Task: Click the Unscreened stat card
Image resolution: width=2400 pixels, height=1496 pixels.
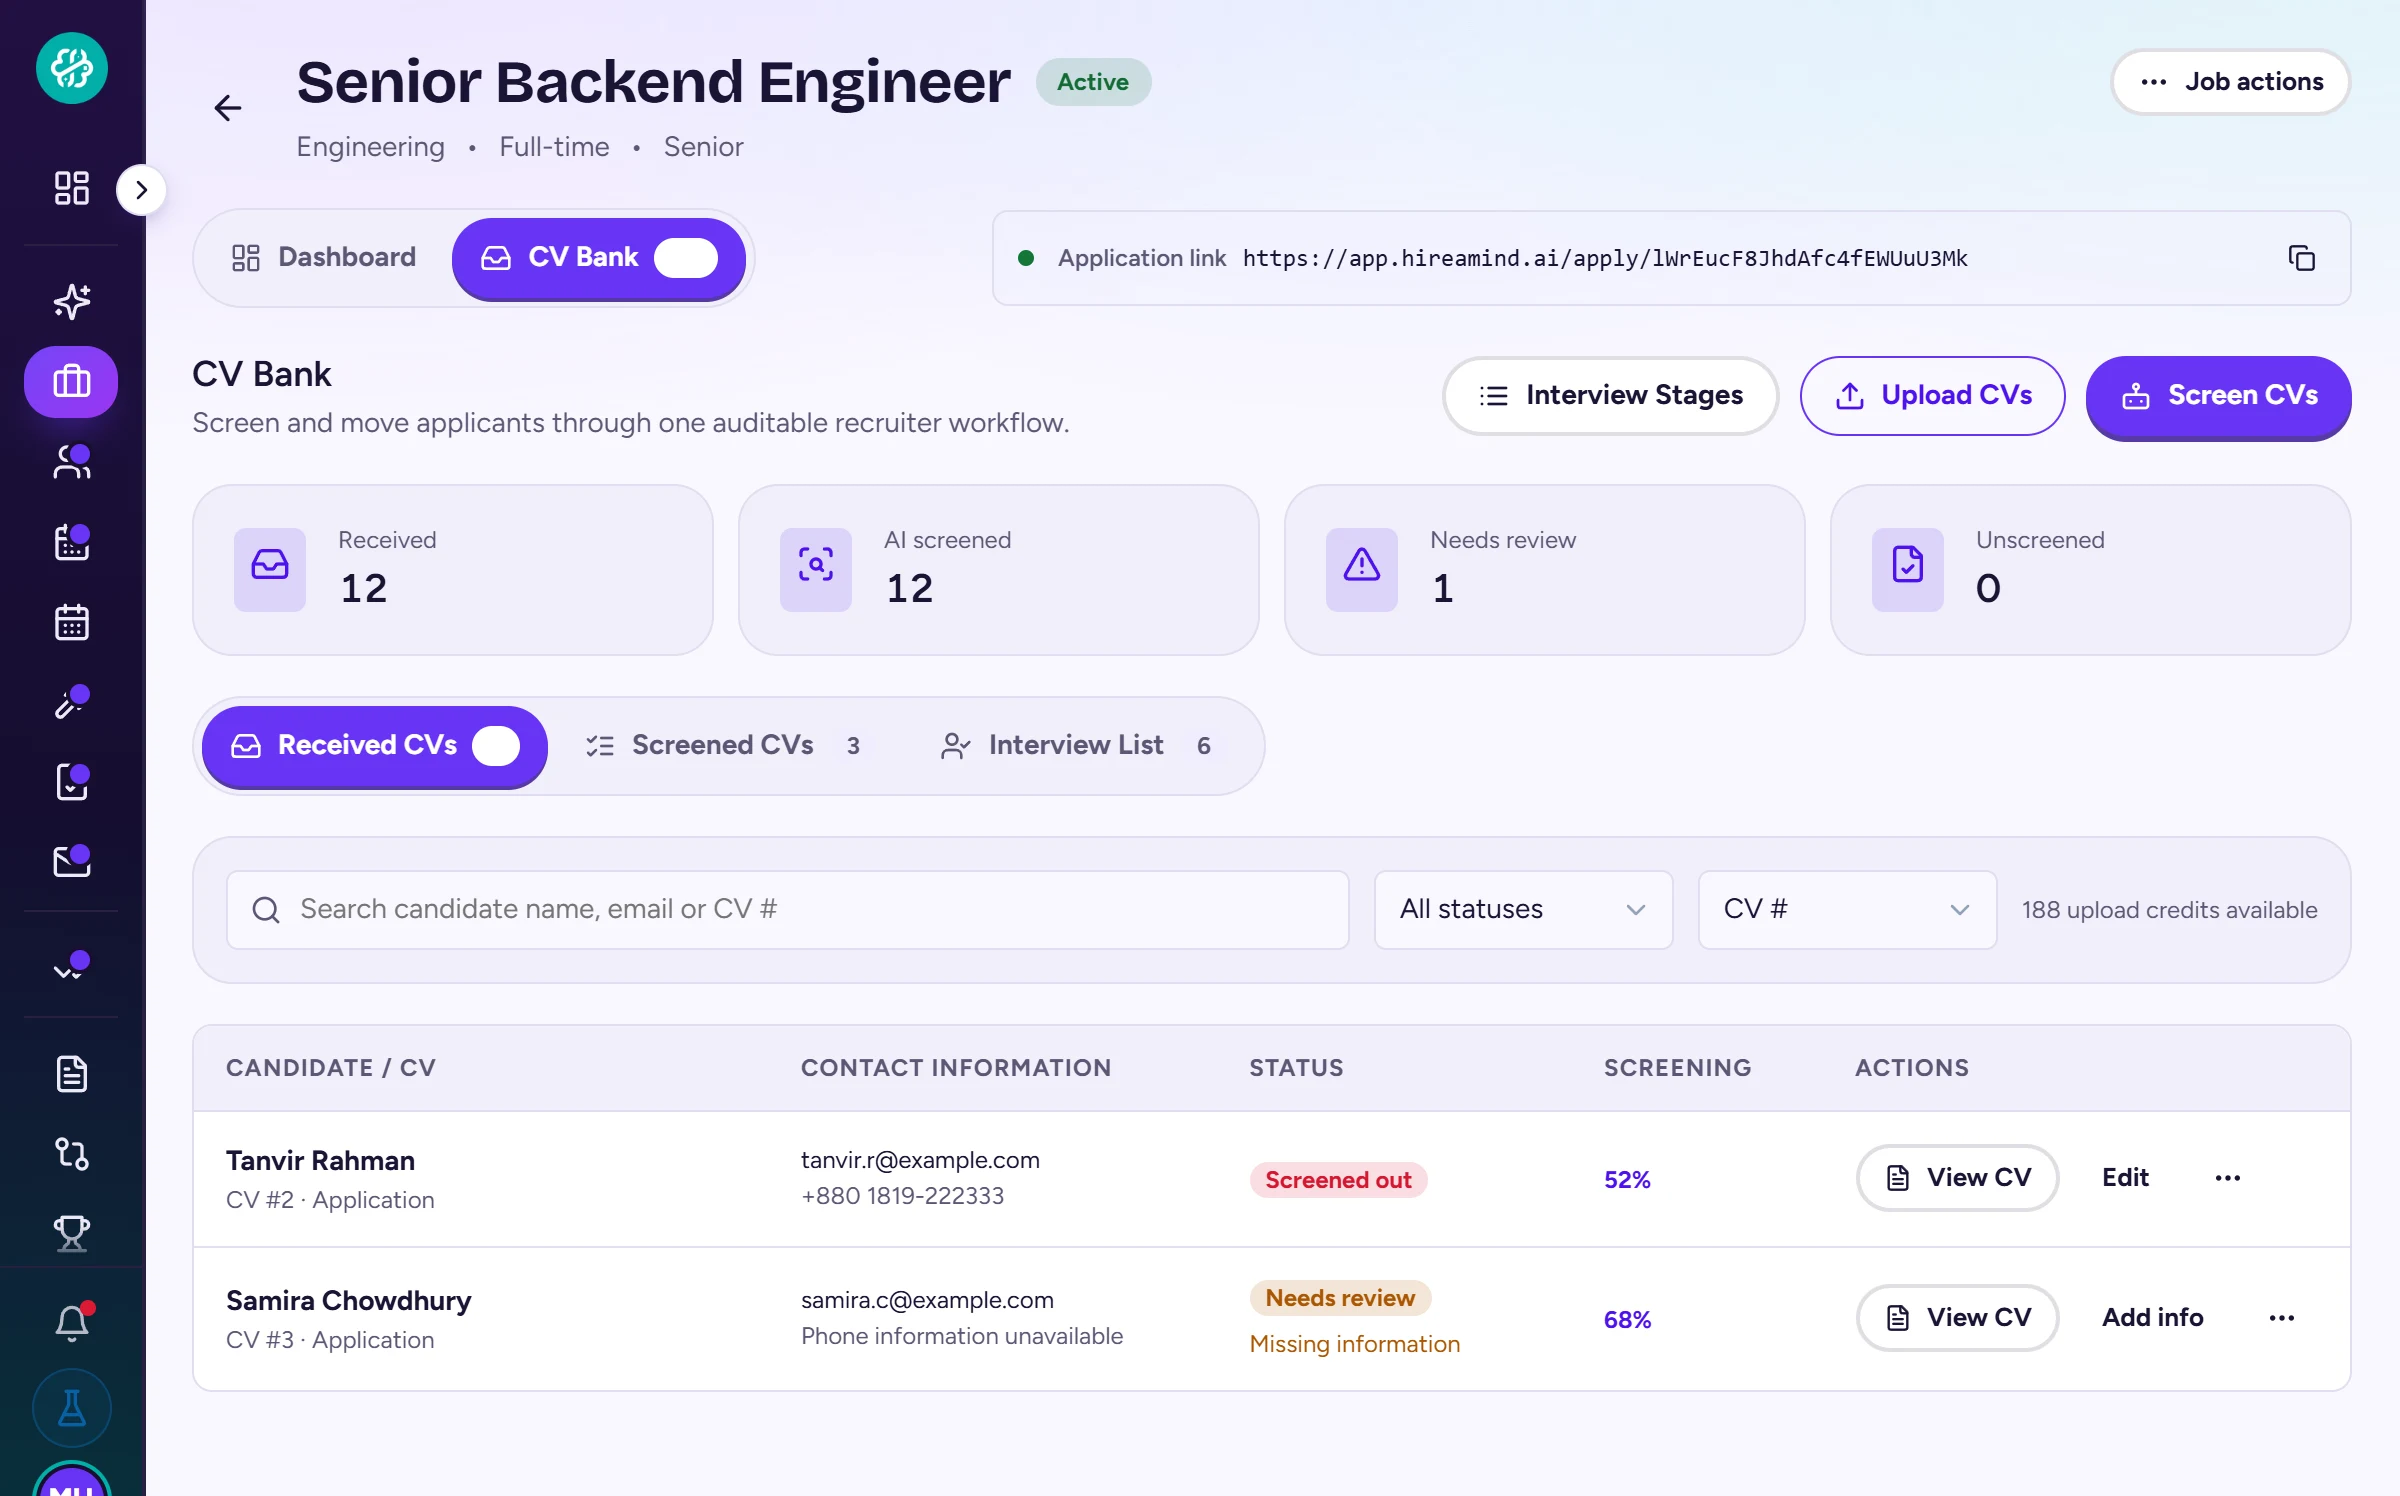Action: [2091, 570]
